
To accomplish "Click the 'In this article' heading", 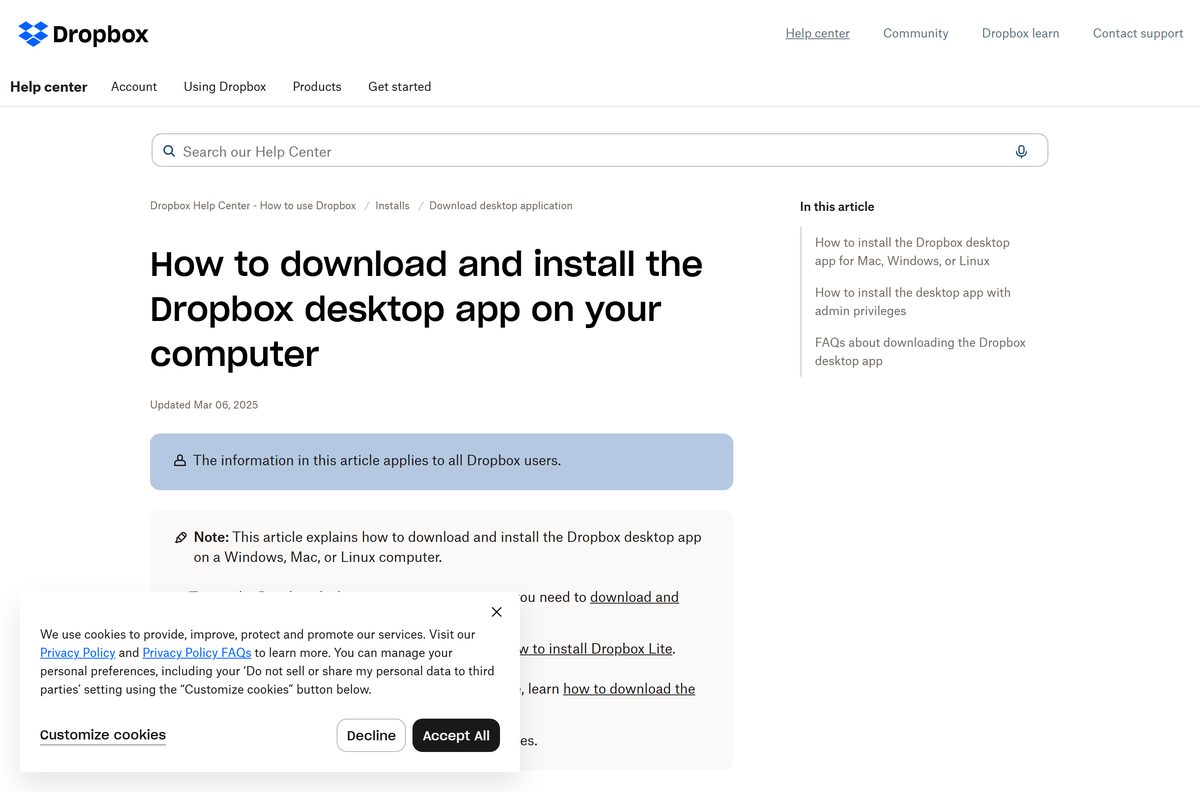I will (837, 207).
